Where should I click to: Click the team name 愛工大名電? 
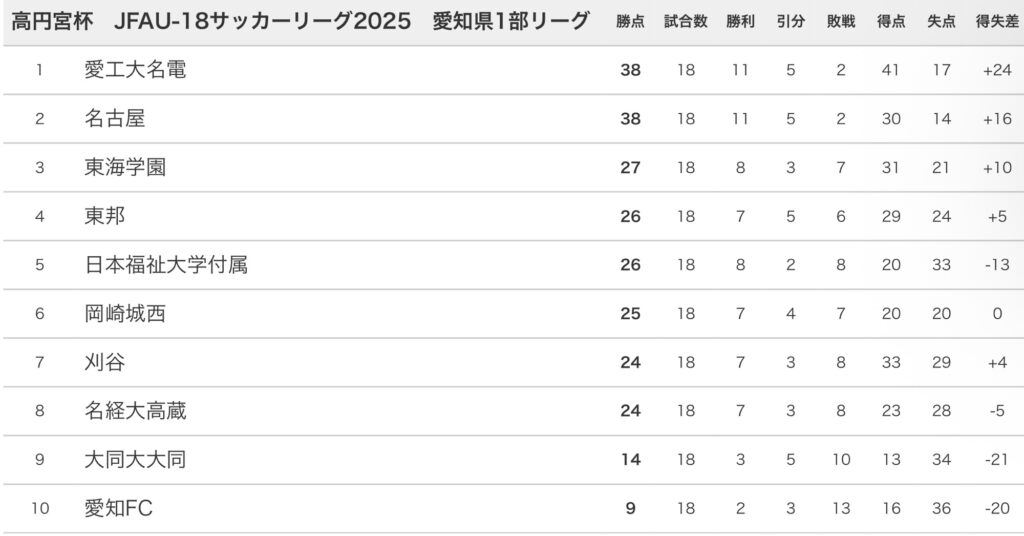135,70
